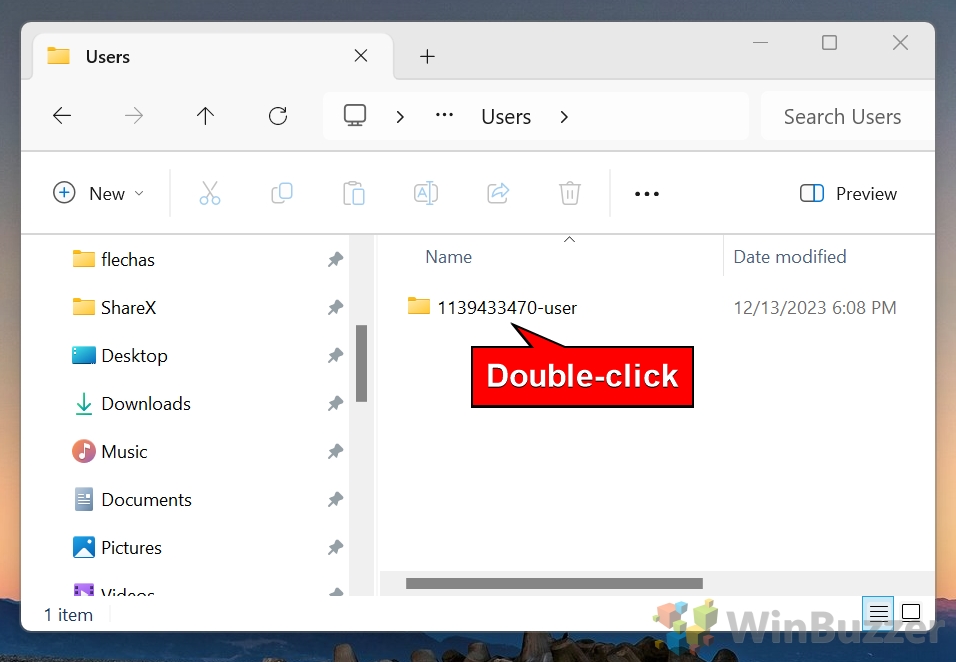Viewport: 956px width, 662px height.
Task: Switch to Details view layout
Action: tap(878, 612)
